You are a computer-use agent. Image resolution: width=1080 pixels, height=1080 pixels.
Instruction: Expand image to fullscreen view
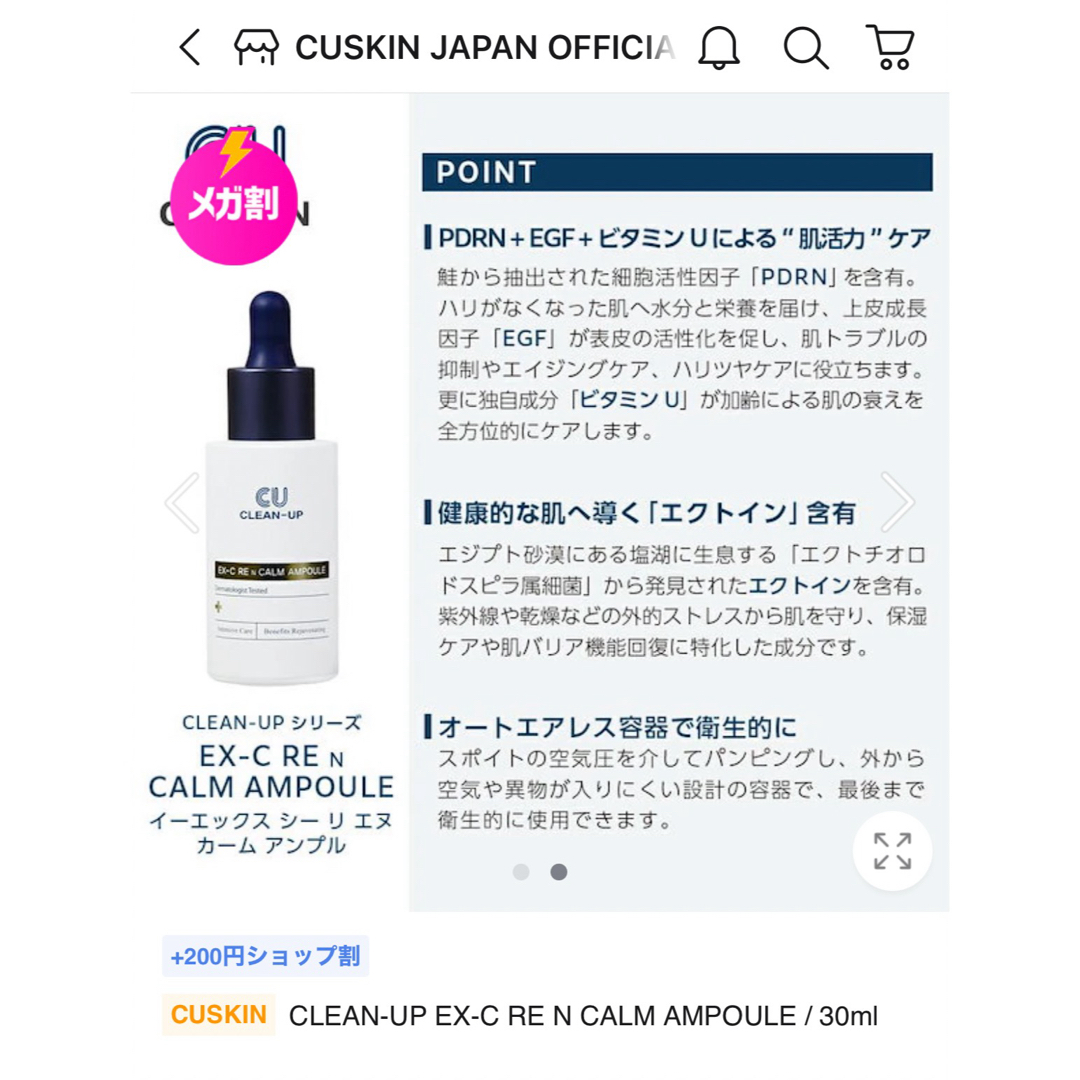893,851
